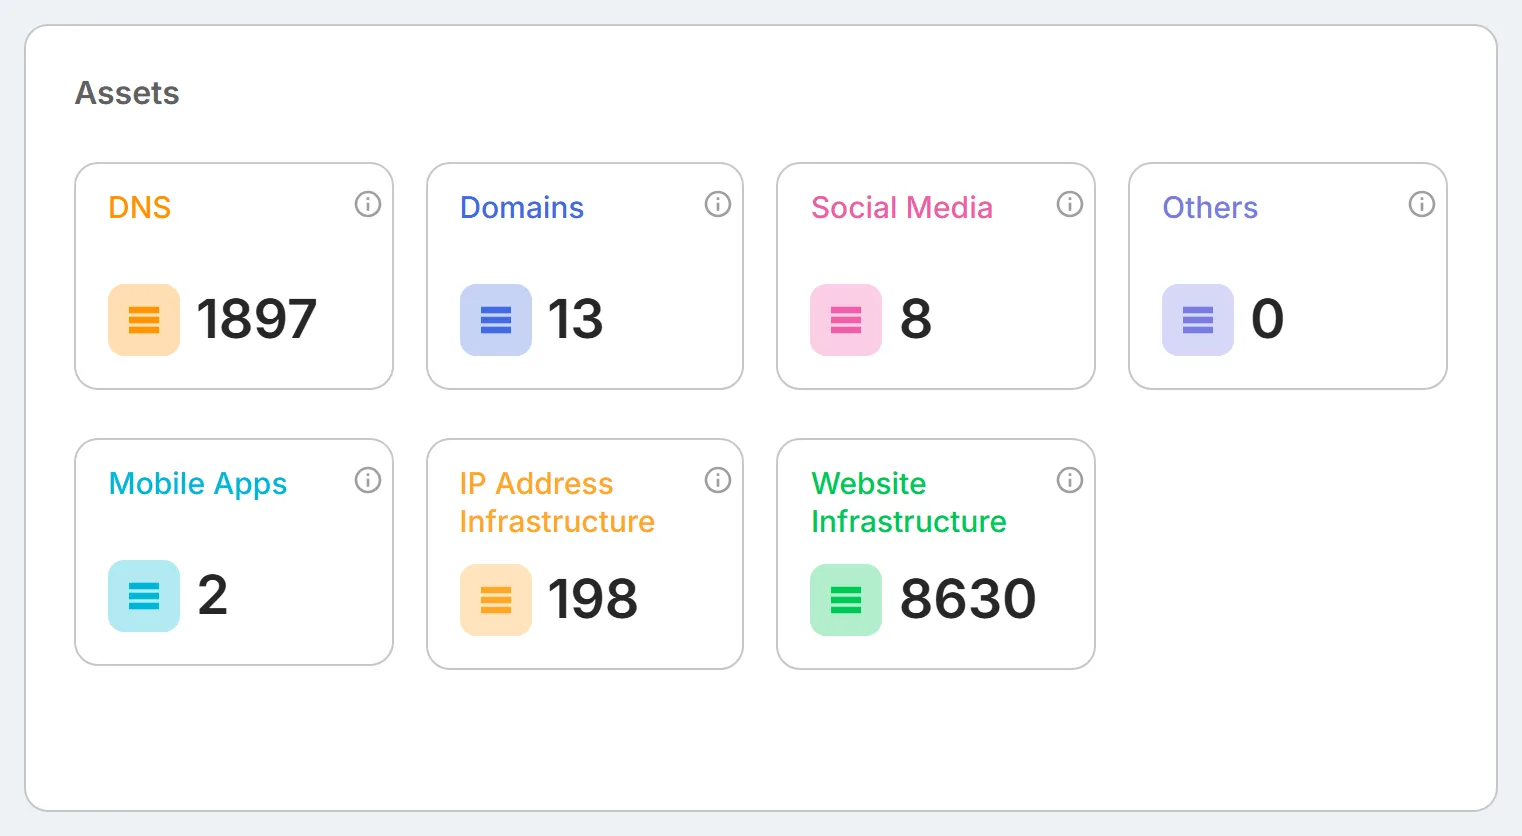Open info tooltip on Domains card
The height and width of the screenshot is (836, 1522).
(x=718, y=204)
